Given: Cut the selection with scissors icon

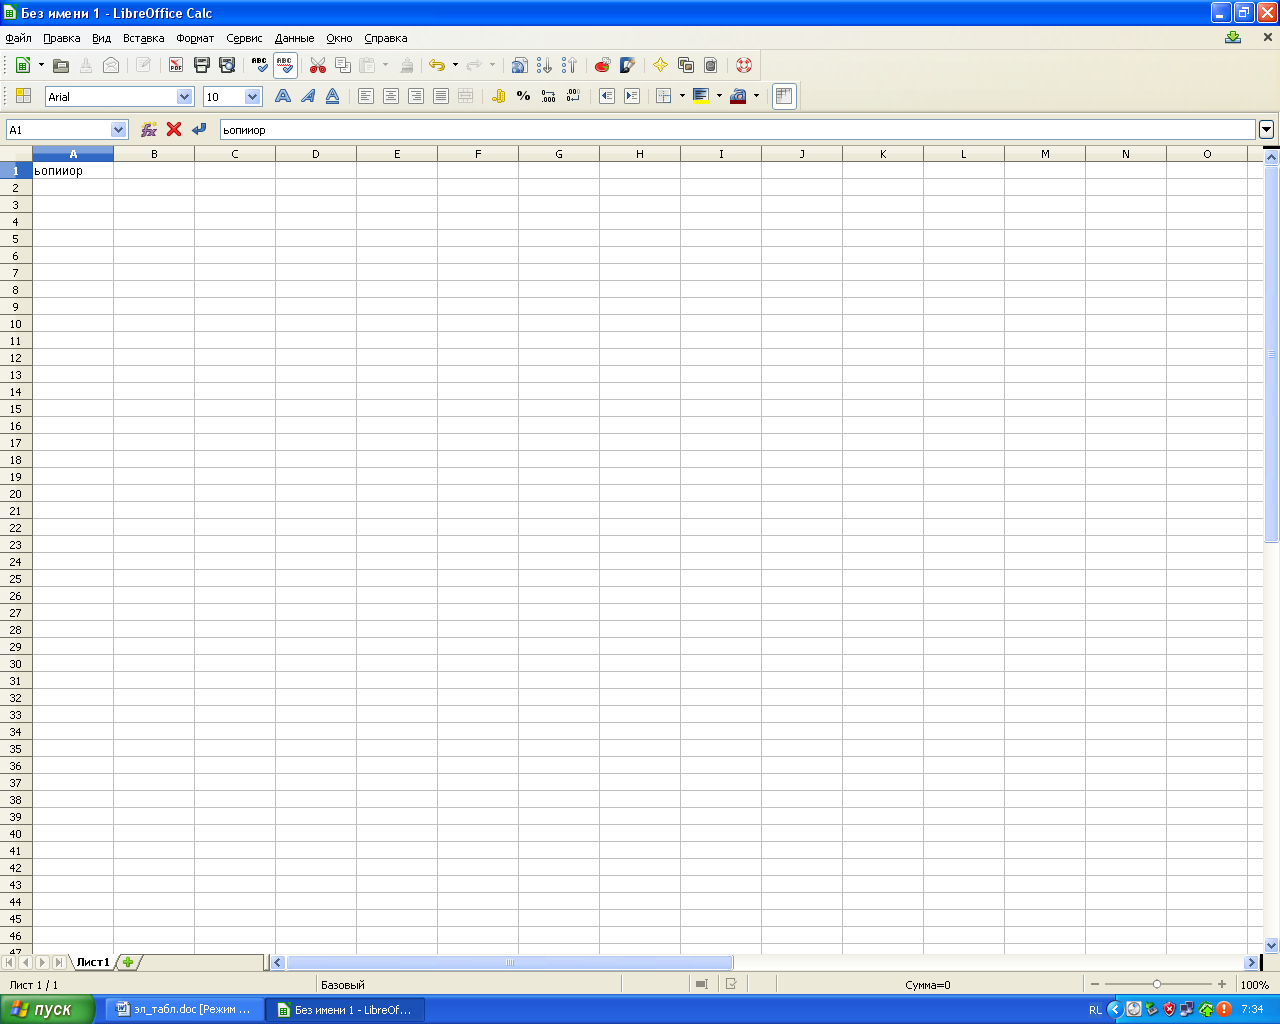Looking at the screenshot, I should 318,65.
